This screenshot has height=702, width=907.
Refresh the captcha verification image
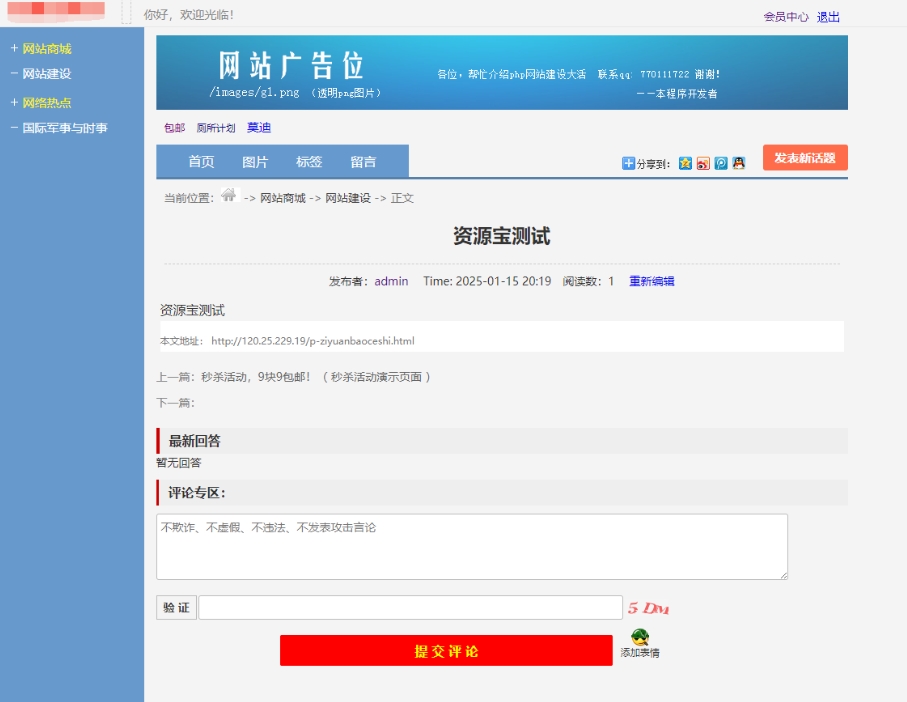click(x=648, y=608)
